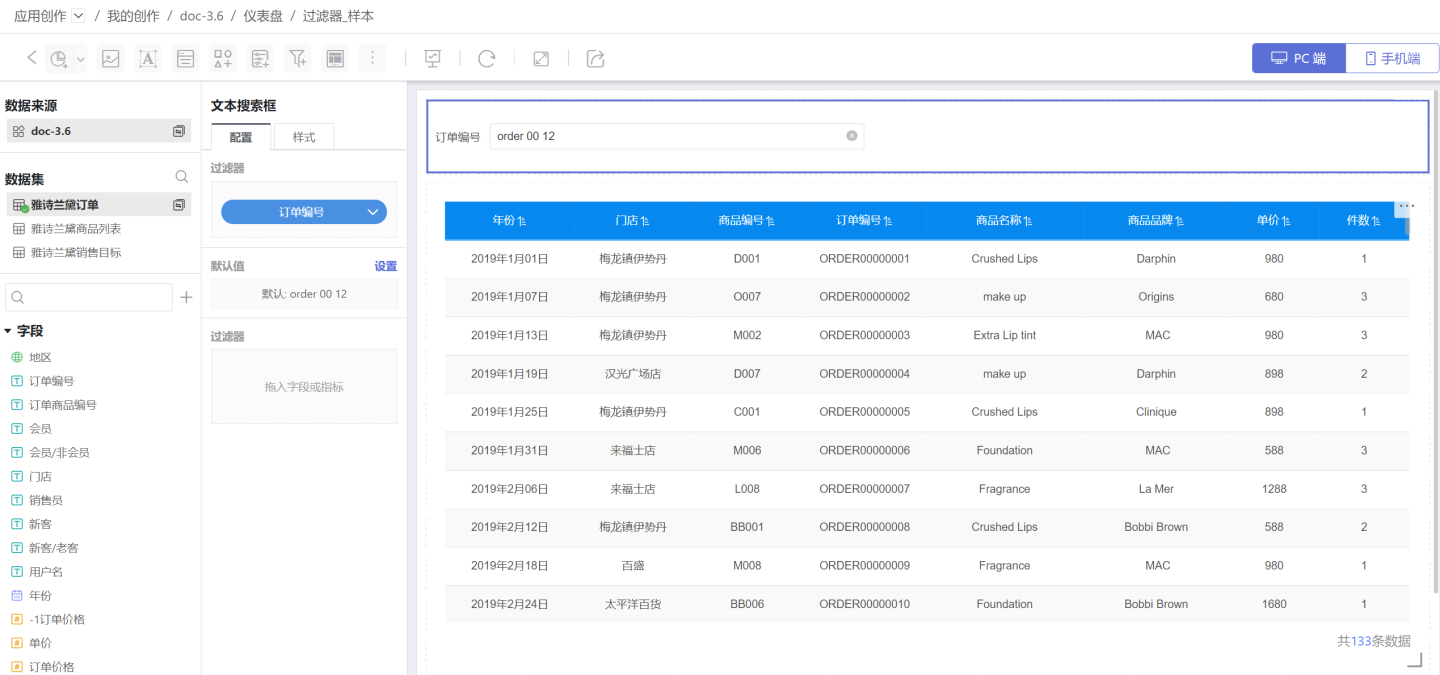This screenshot has width=1440, height=675.
Task: Select the 雅诗兰黛商品列表 dataset
Action: tap(76, 229)
